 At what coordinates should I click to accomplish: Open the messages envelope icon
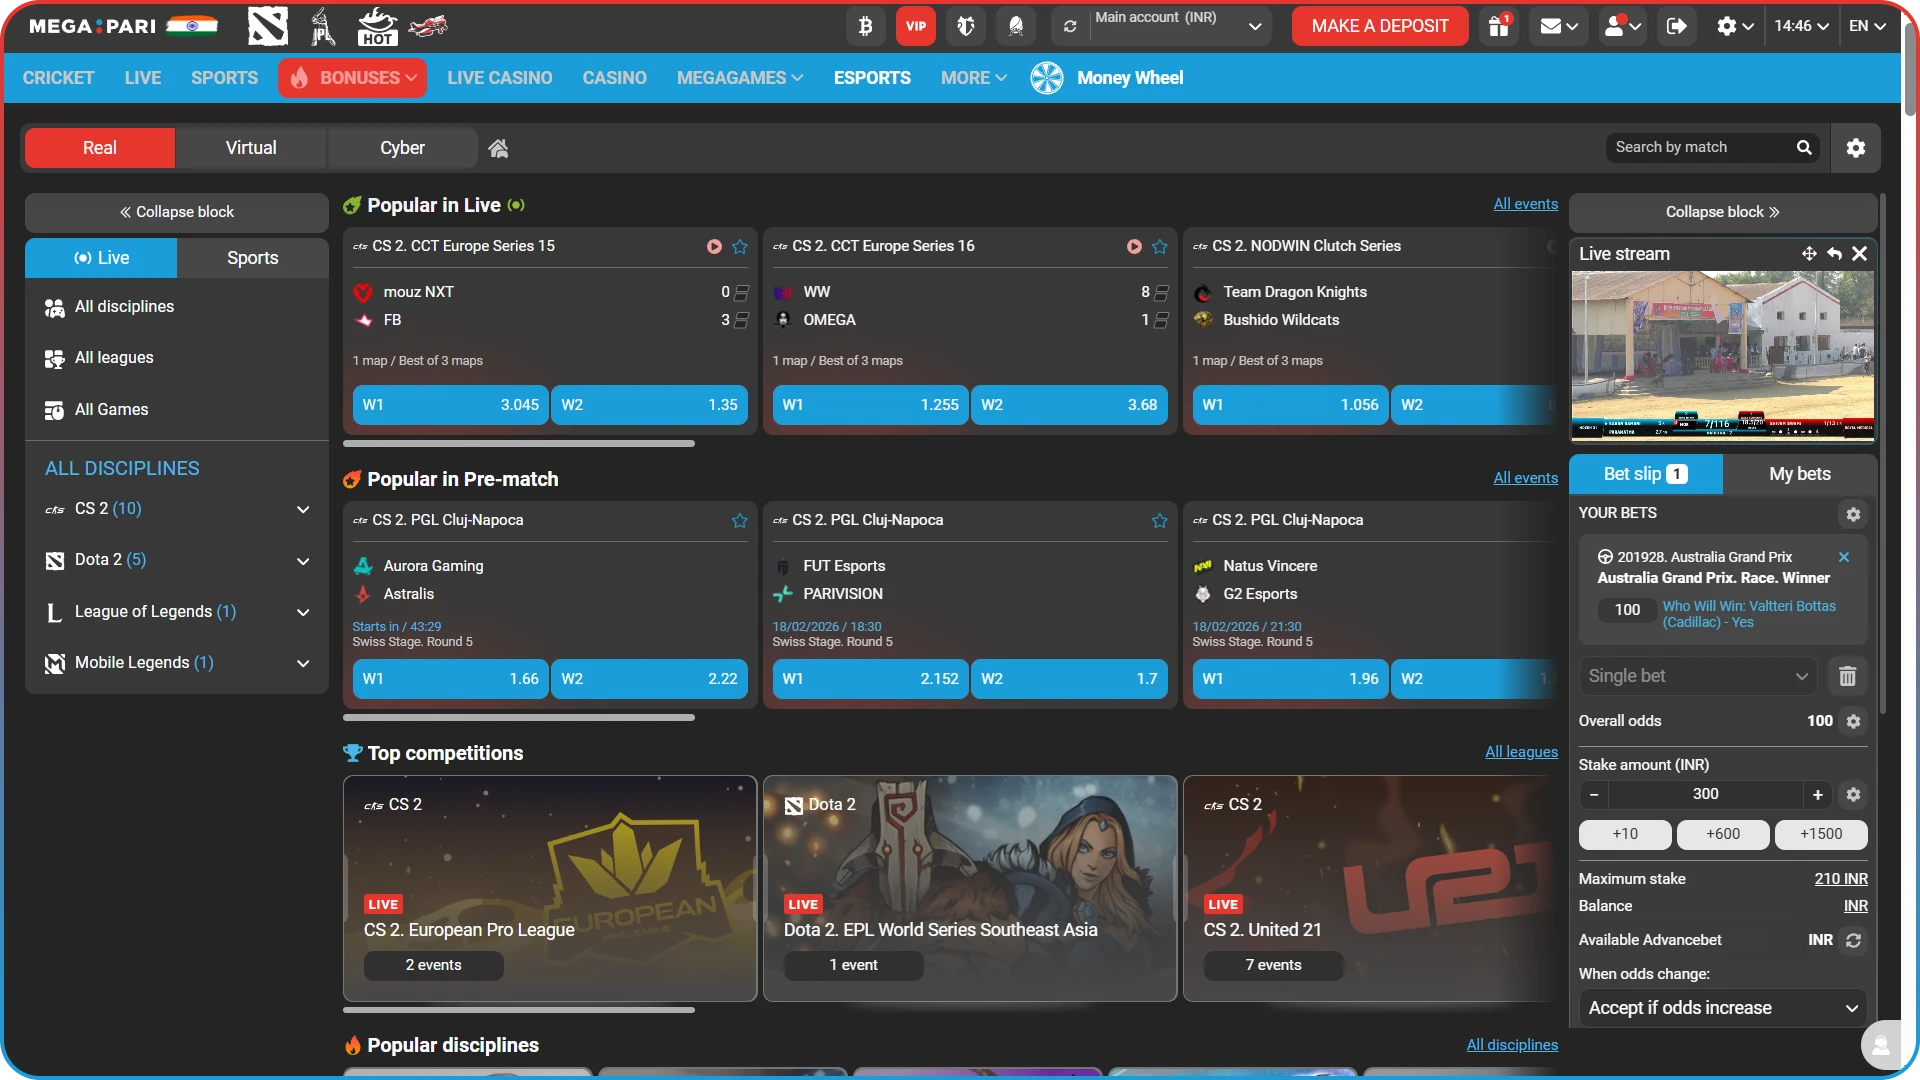(1552, 26)
